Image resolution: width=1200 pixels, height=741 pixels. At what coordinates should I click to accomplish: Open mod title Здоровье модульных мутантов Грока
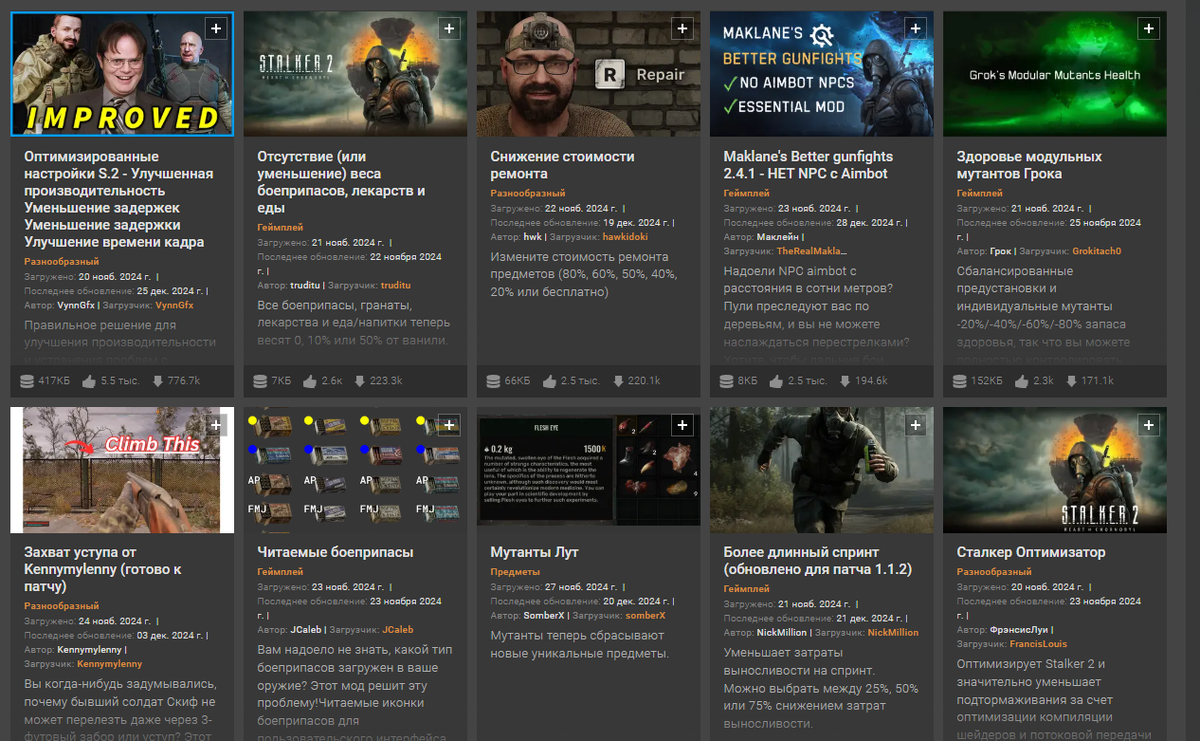pyautogui.click(x=1029, y=165)
